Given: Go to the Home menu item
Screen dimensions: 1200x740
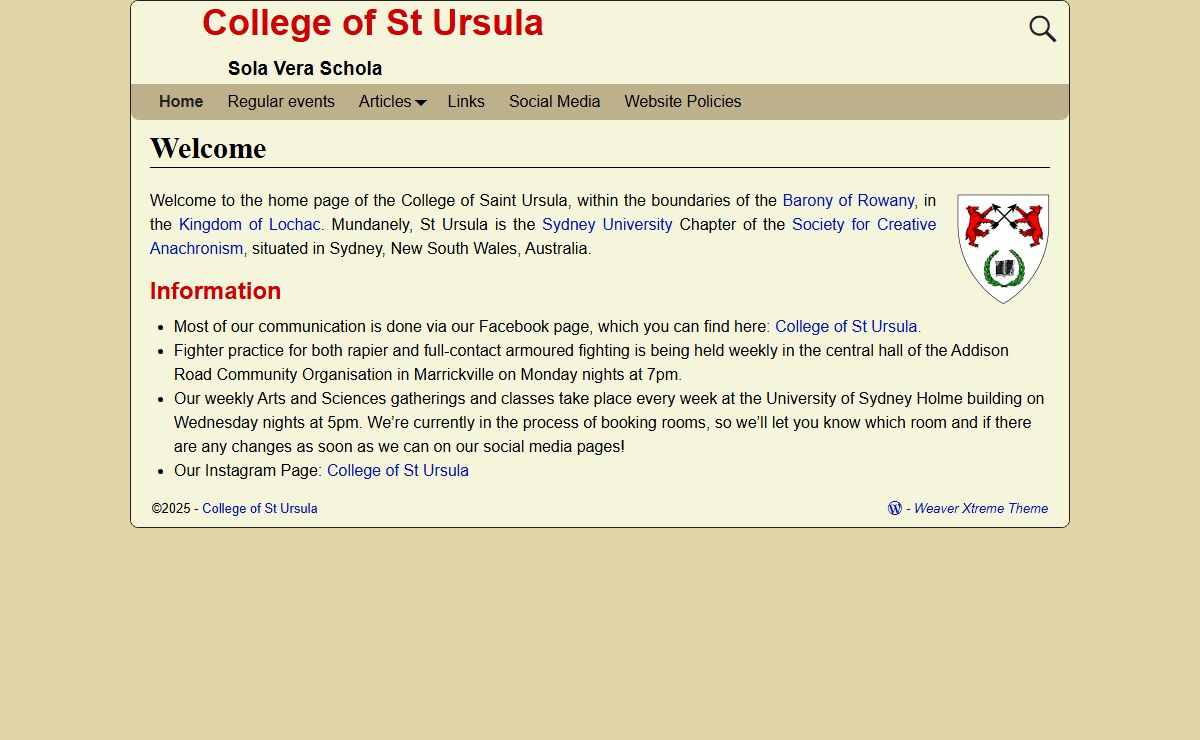Looking at the screenshot, I should pyautogui.click(x=181, y=101).
